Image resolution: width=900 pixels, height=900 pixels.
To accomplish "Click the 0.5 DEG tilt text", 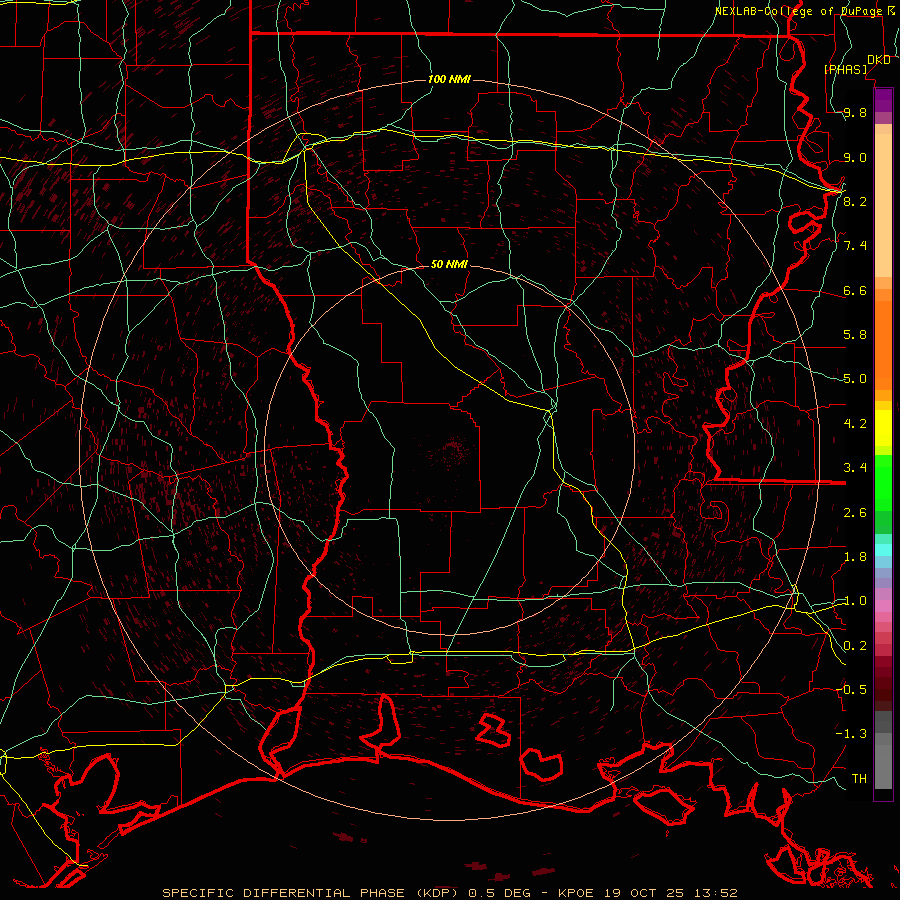I will click(501, 893).
